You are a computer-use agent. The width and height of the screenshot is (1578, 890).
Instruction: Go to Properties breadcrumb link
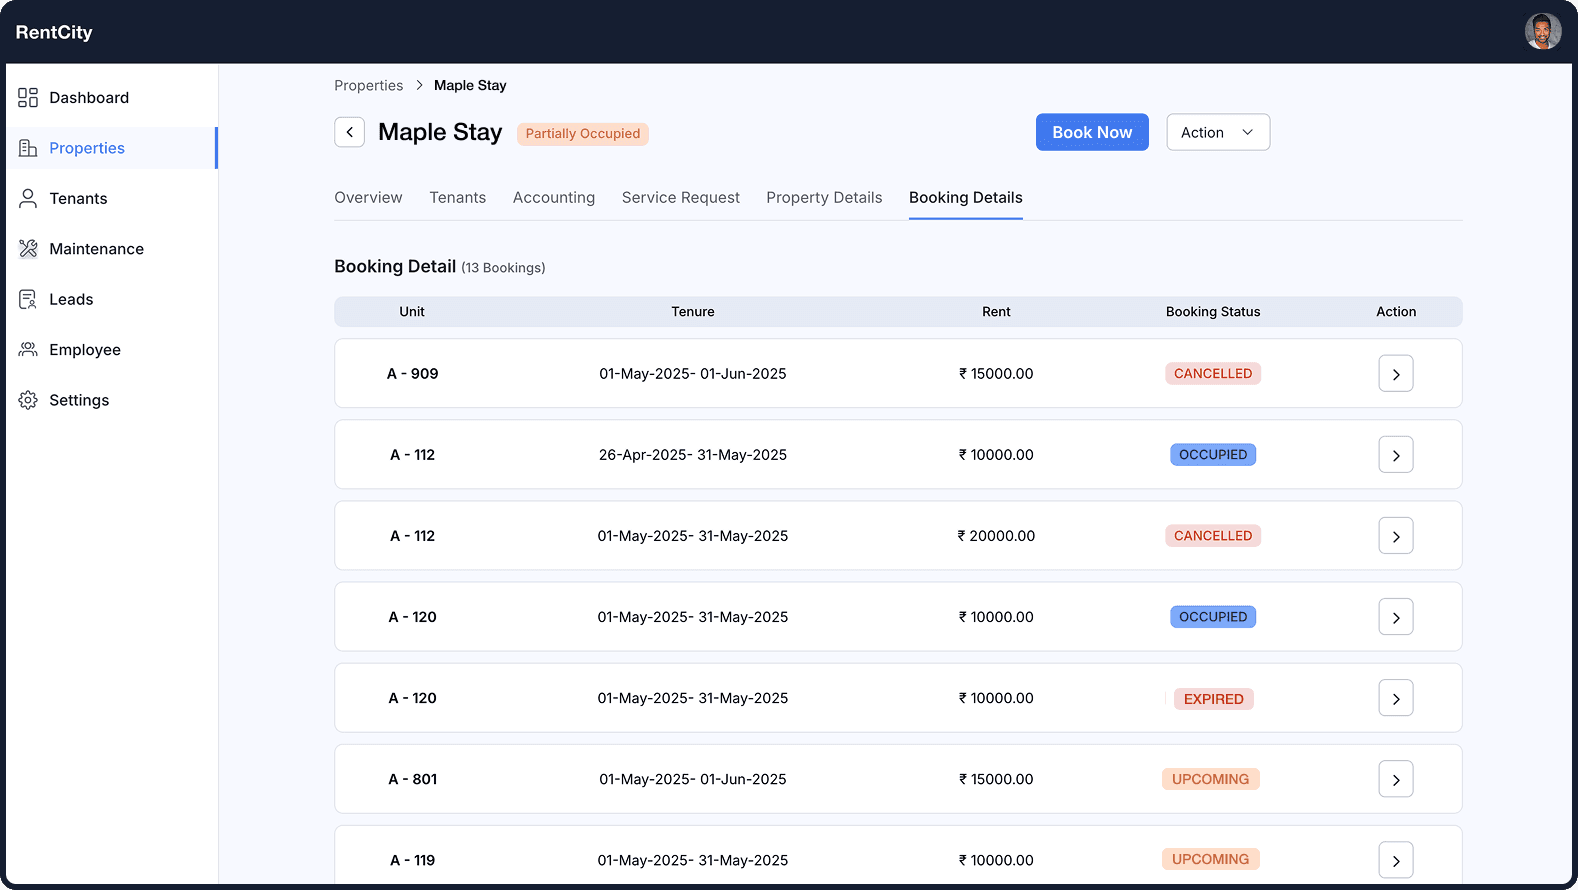click(368, 86)
